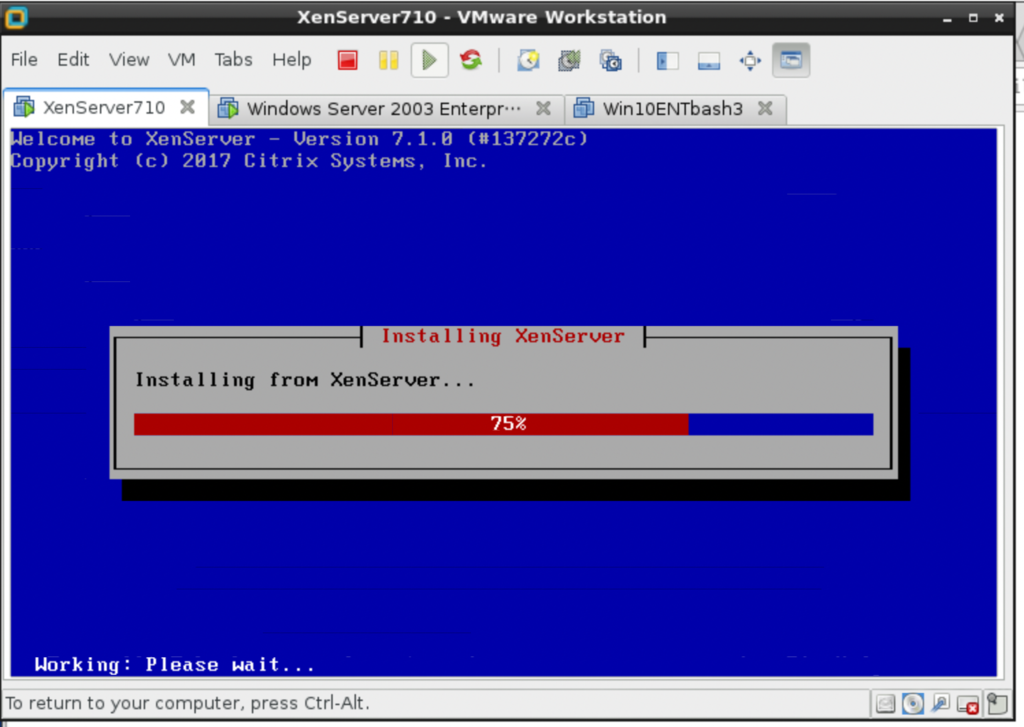Image resolution: width=1024 pixels, height=727 pixels.
Task: Click the VMware Workstation title bar icon
Action: 16,17
